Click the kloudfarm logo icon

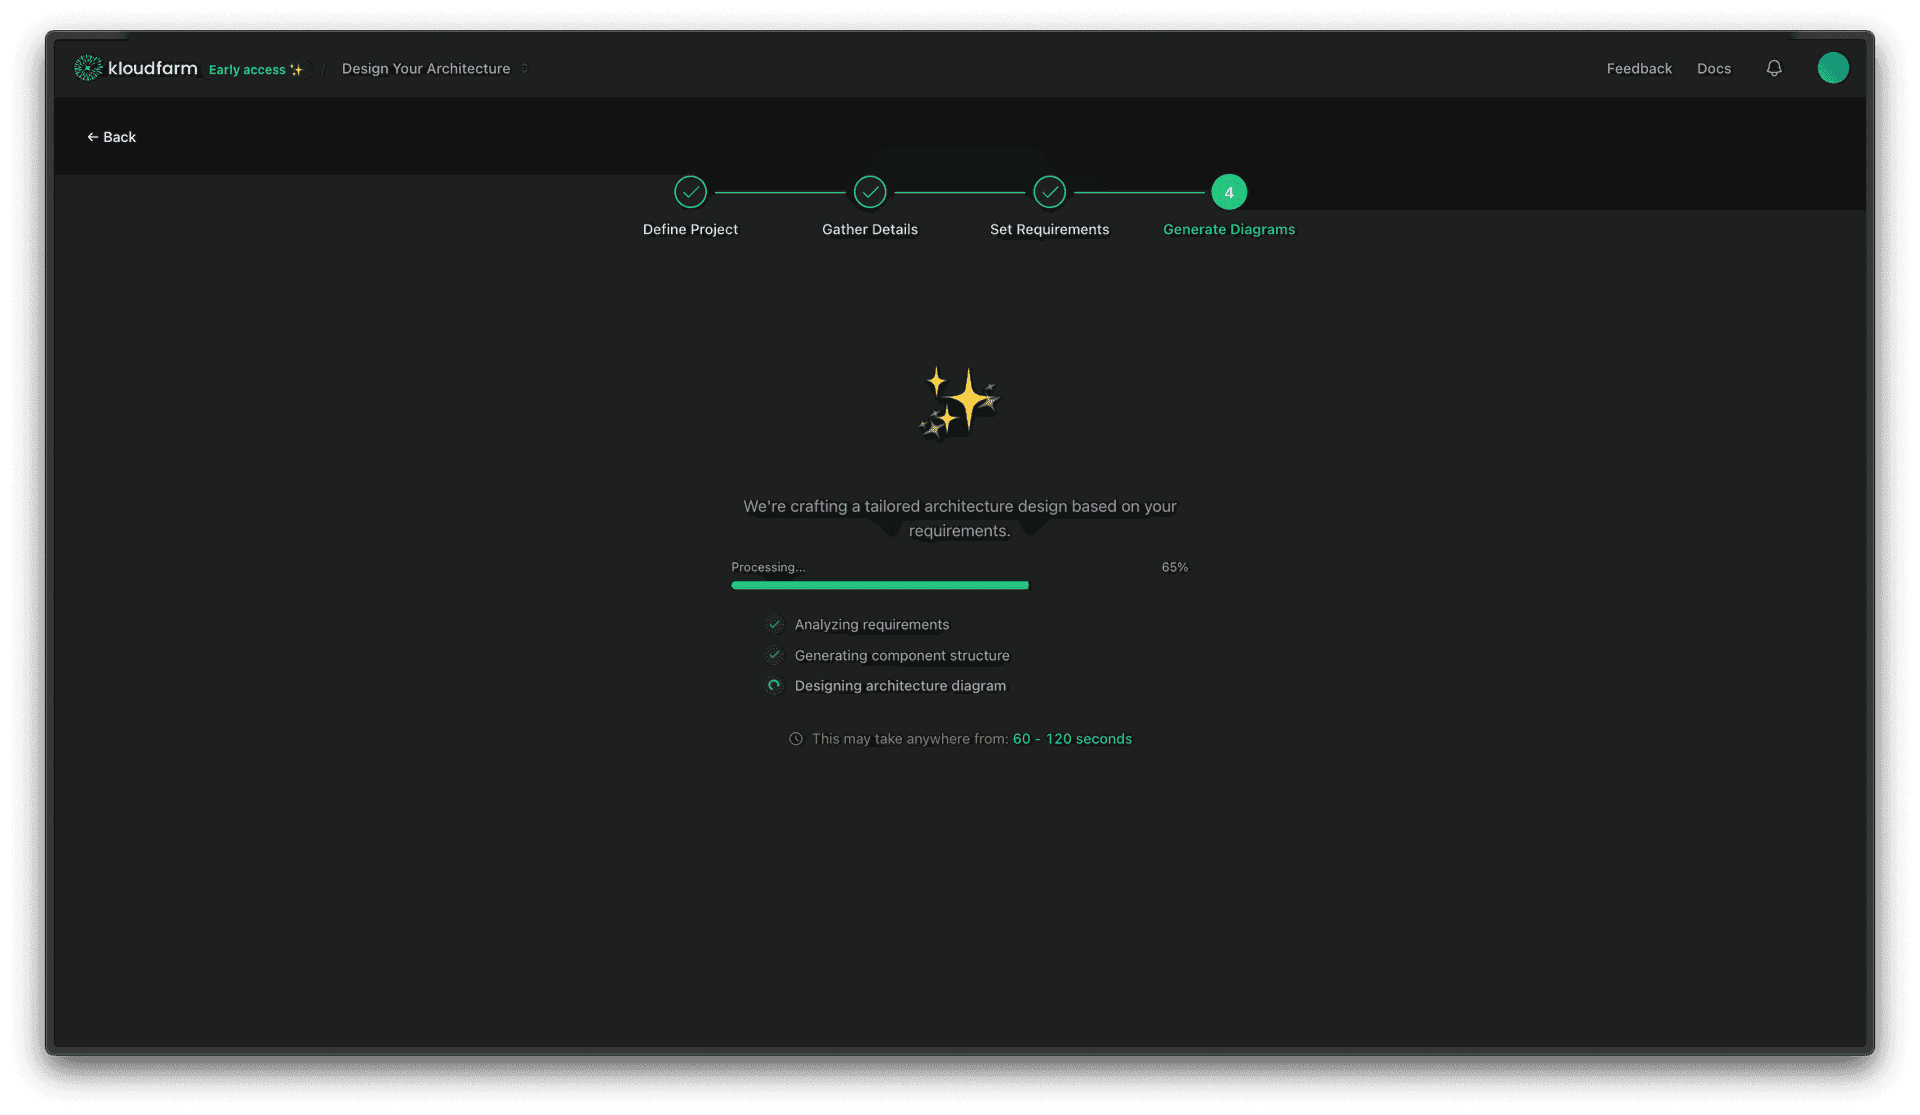coord(88,67)
